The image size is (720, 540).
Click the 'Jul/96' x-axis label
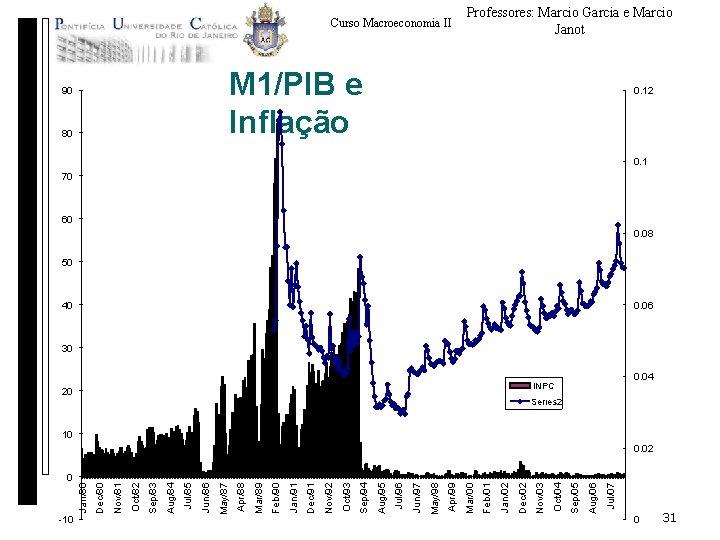click(399, 497)
